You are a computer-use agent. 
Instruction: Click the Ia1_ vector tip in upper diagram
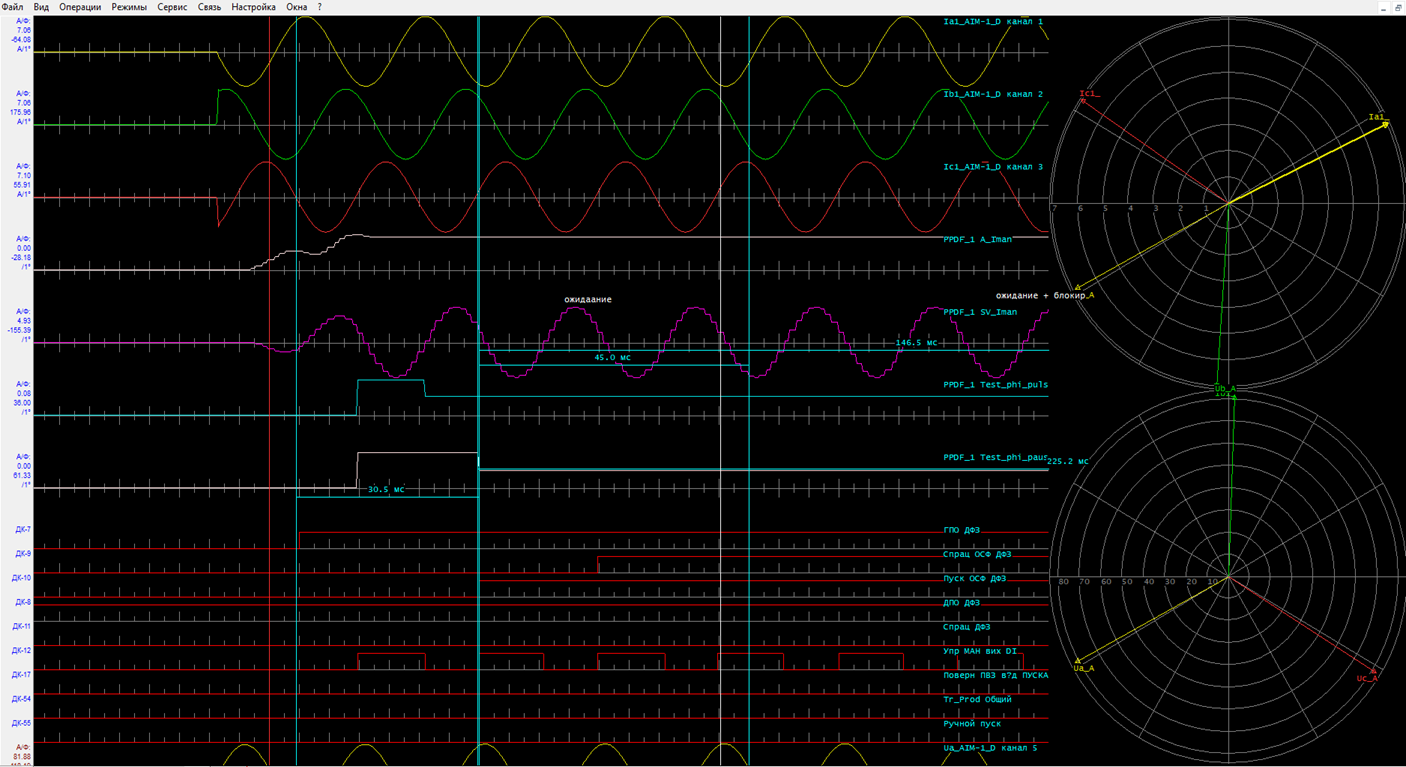tap(1385, 124)
